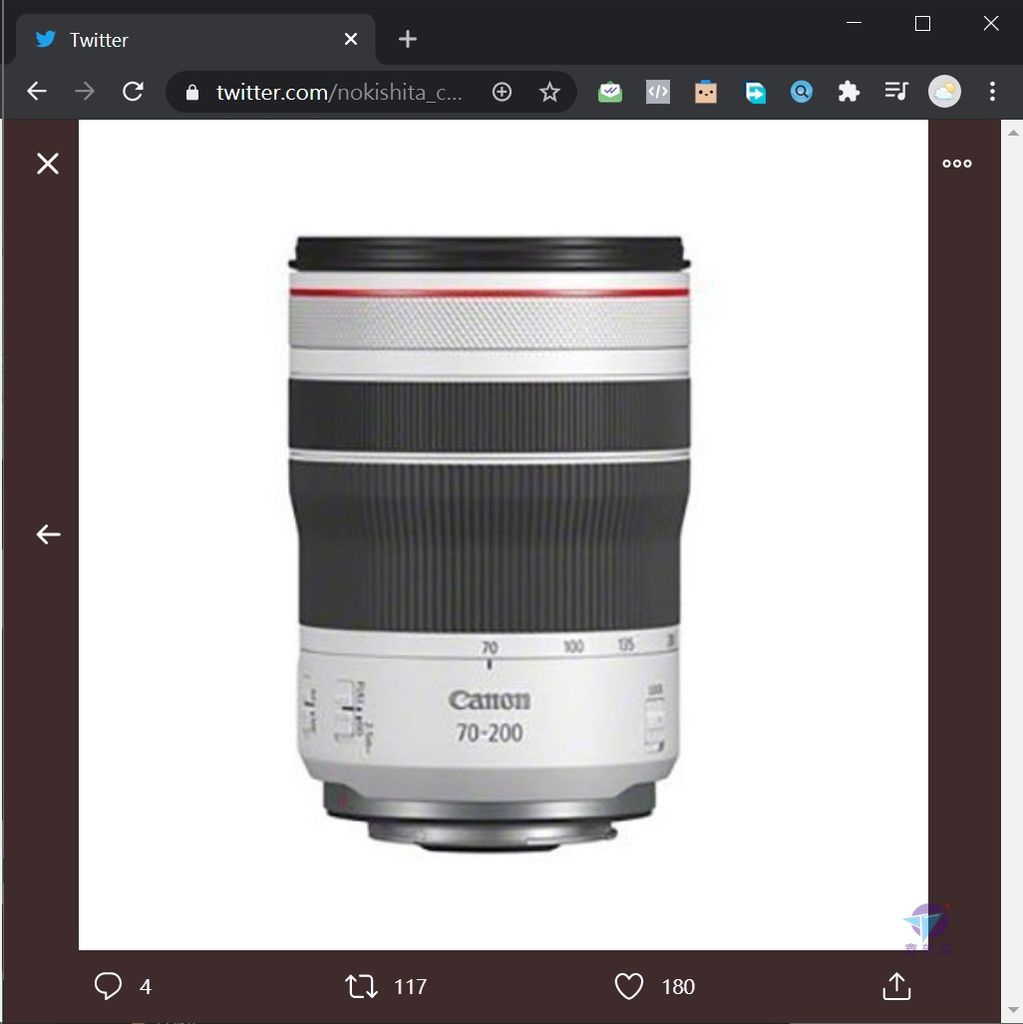Open a new browser tab
This screenshot has height=1024, width=1023.
[x=408, y=39]
